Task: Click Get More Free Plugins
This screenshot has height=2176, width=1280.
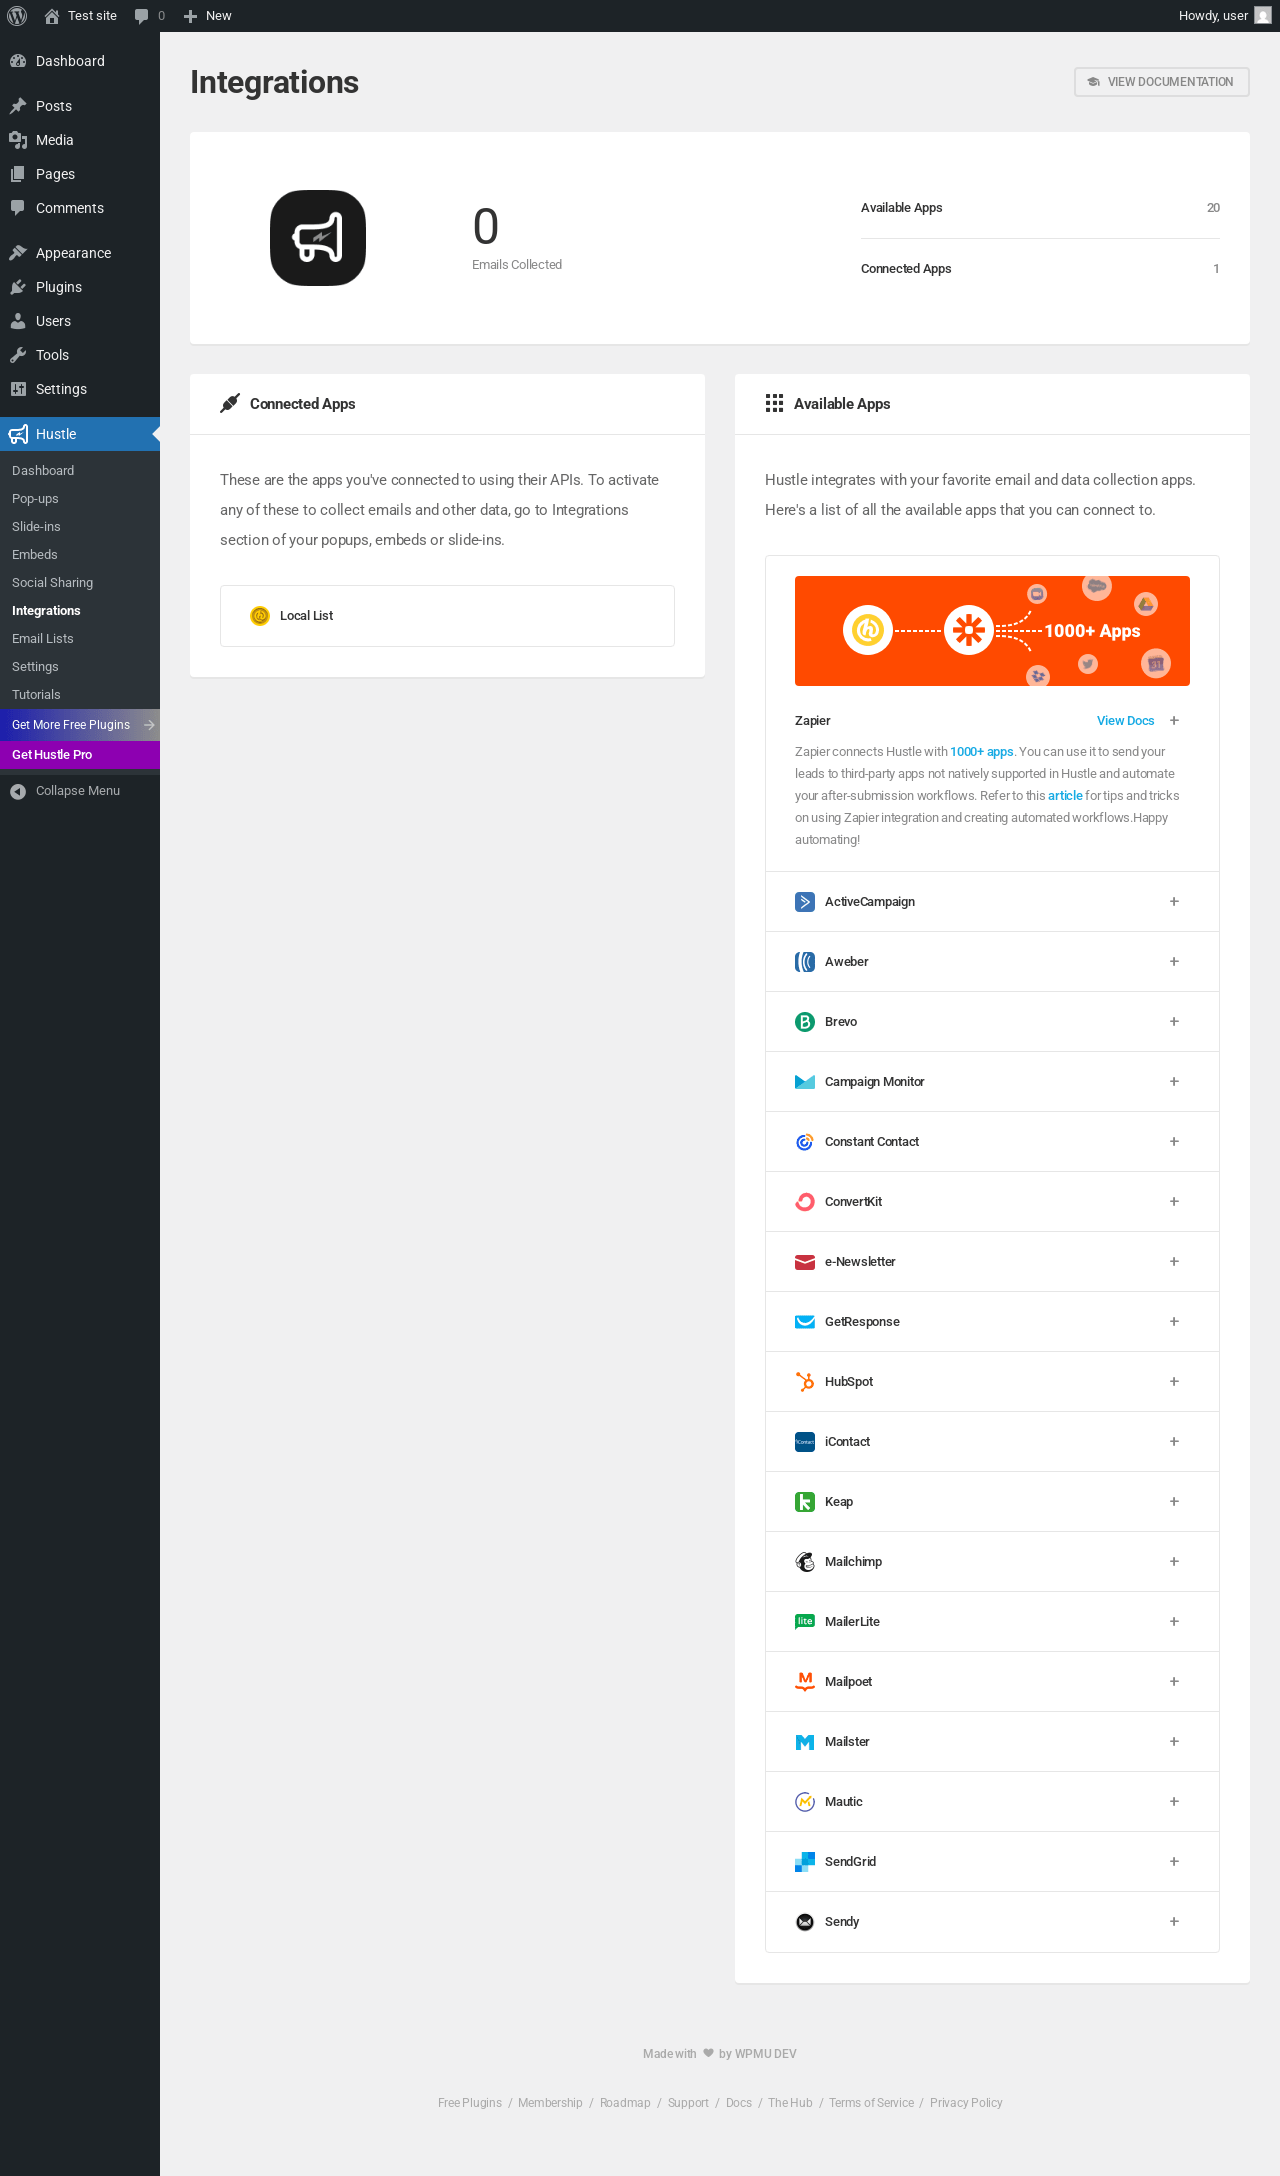Action: coord(80,725)
